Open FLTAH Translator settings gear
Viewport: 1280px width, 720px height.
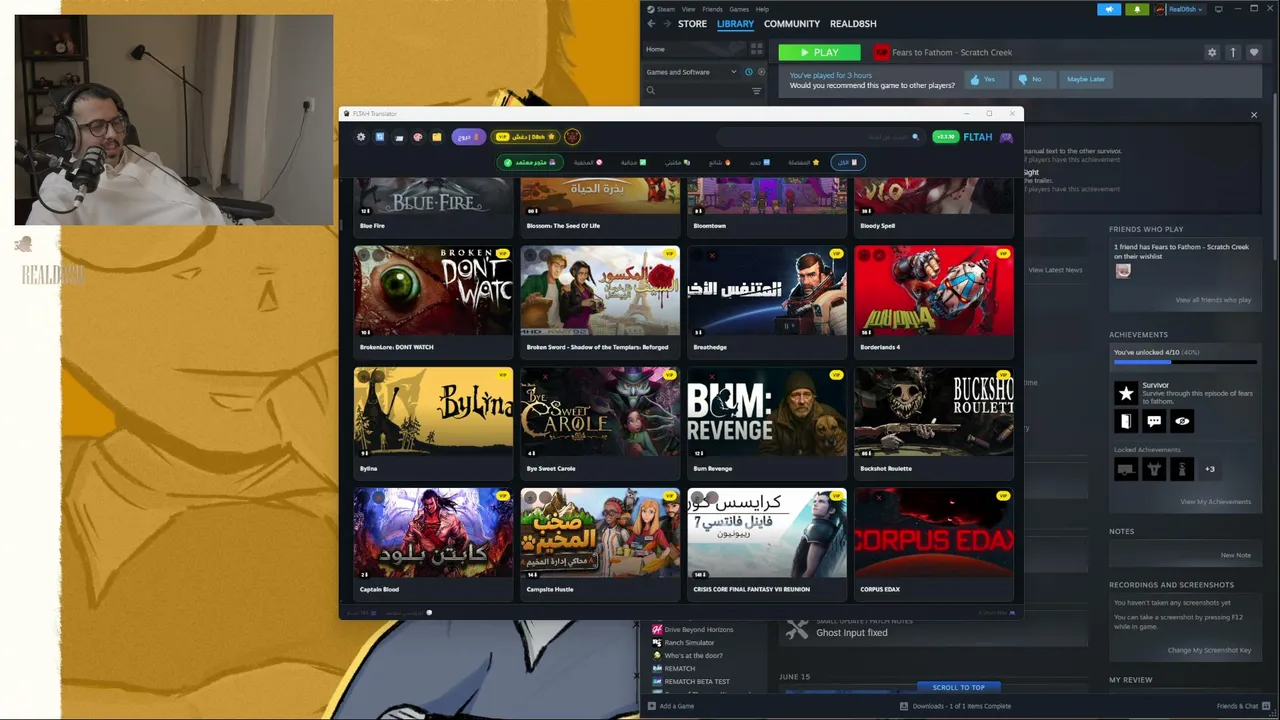[361, 137]
